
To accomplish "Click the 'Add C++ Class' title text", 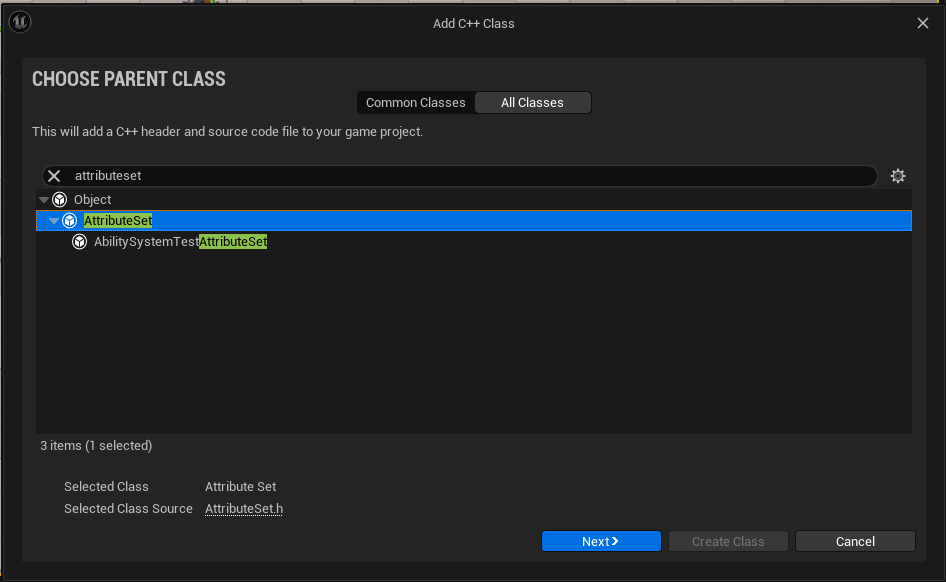I will point(474,24).
